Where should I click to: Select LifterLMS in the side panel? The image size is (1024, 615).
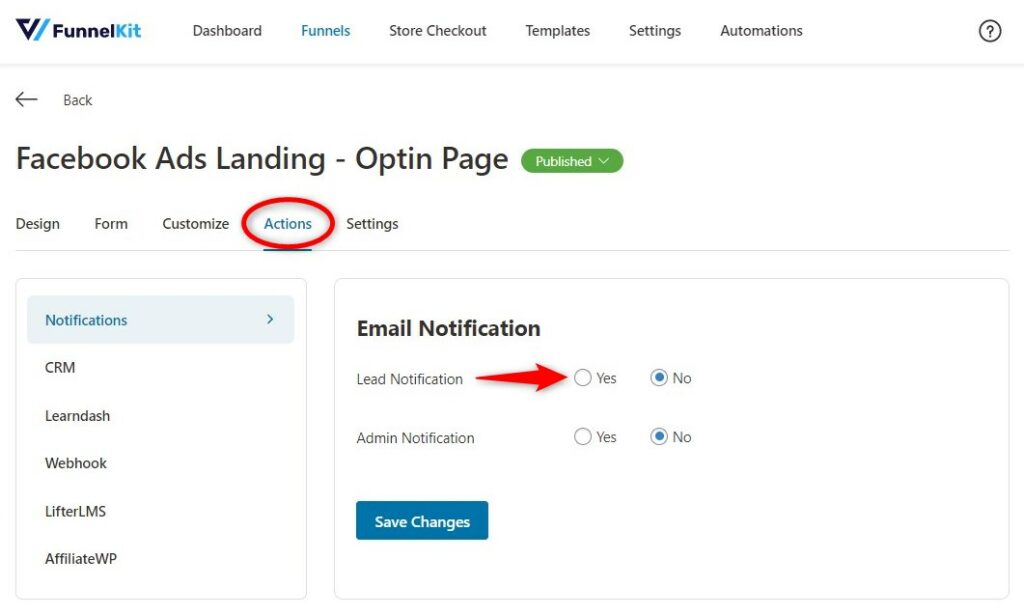tap(76, 511)
